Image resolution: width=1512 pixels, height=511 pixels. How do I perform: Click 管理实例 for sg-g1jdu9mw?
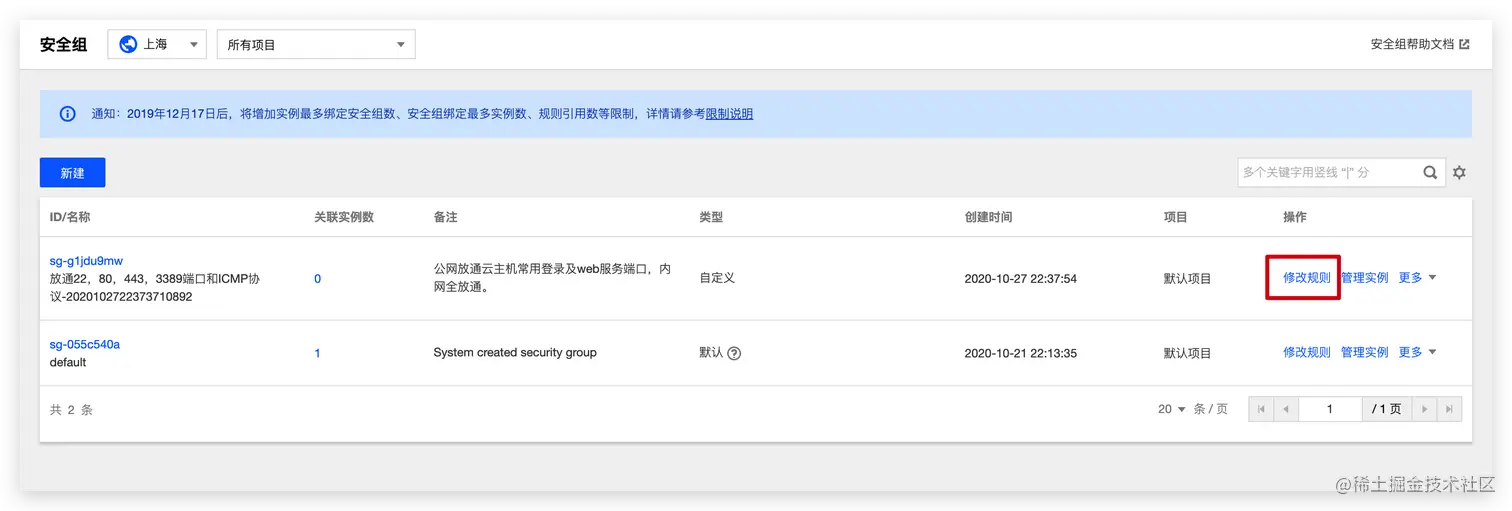point(1365,278)
